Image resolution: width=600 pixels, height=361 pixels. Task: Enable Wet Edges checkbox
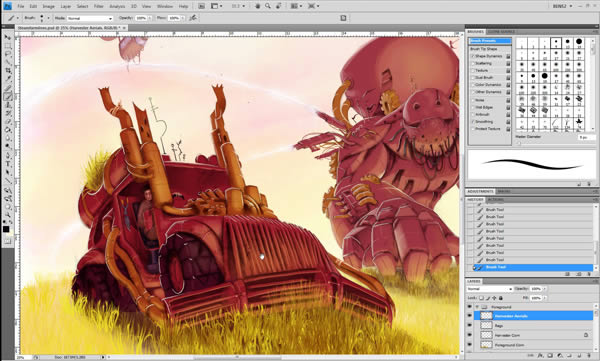point(473,108)
